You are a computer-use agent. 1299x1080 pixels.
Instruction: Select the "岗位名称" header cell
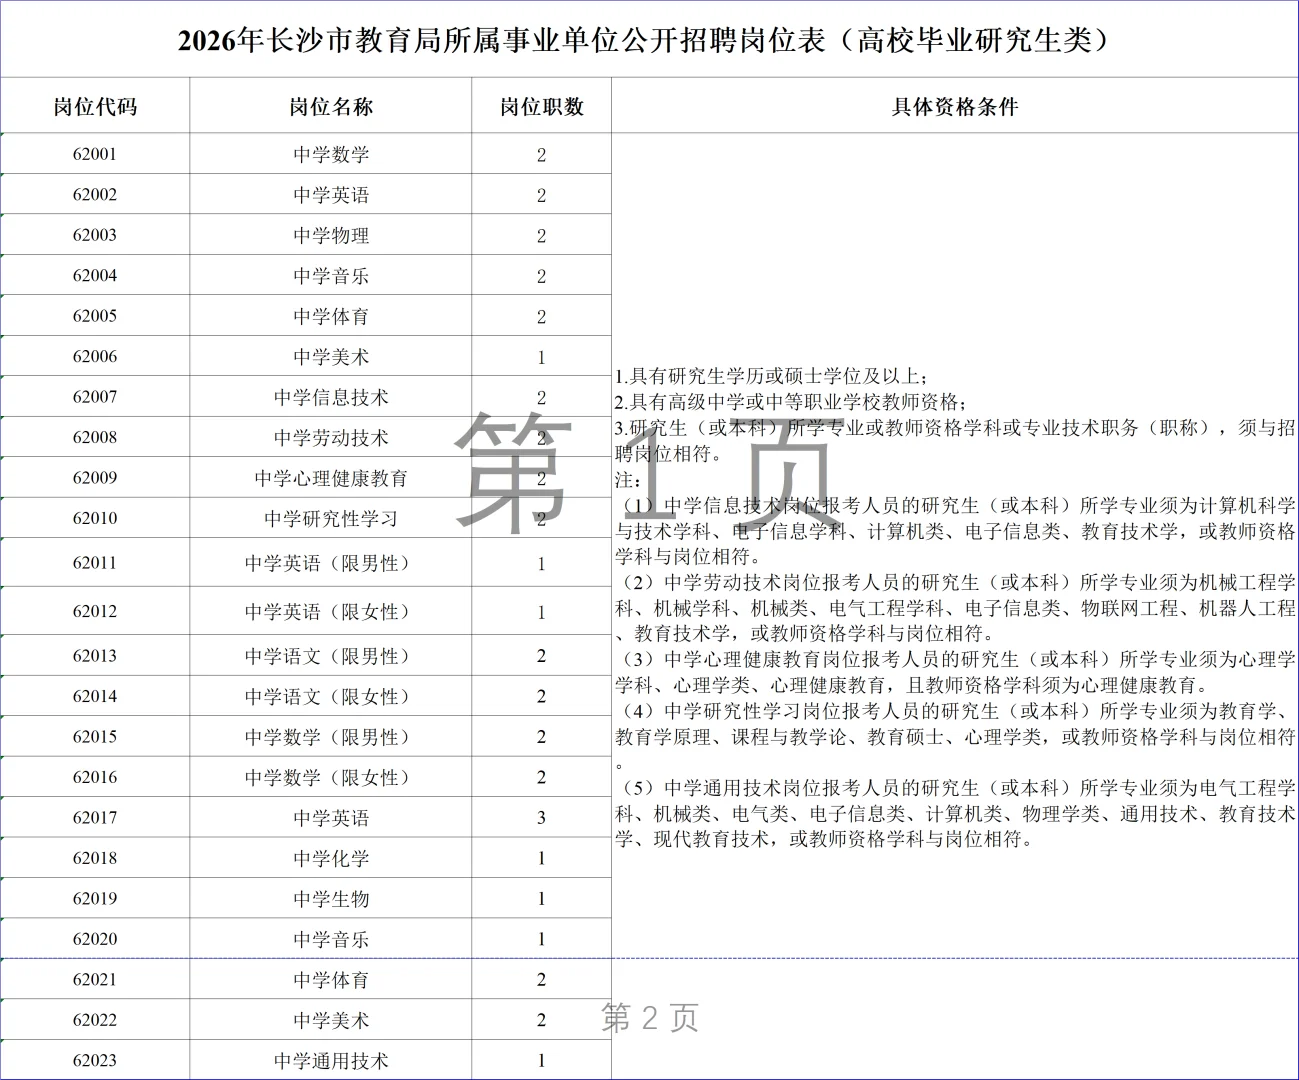tap(331, 106)
